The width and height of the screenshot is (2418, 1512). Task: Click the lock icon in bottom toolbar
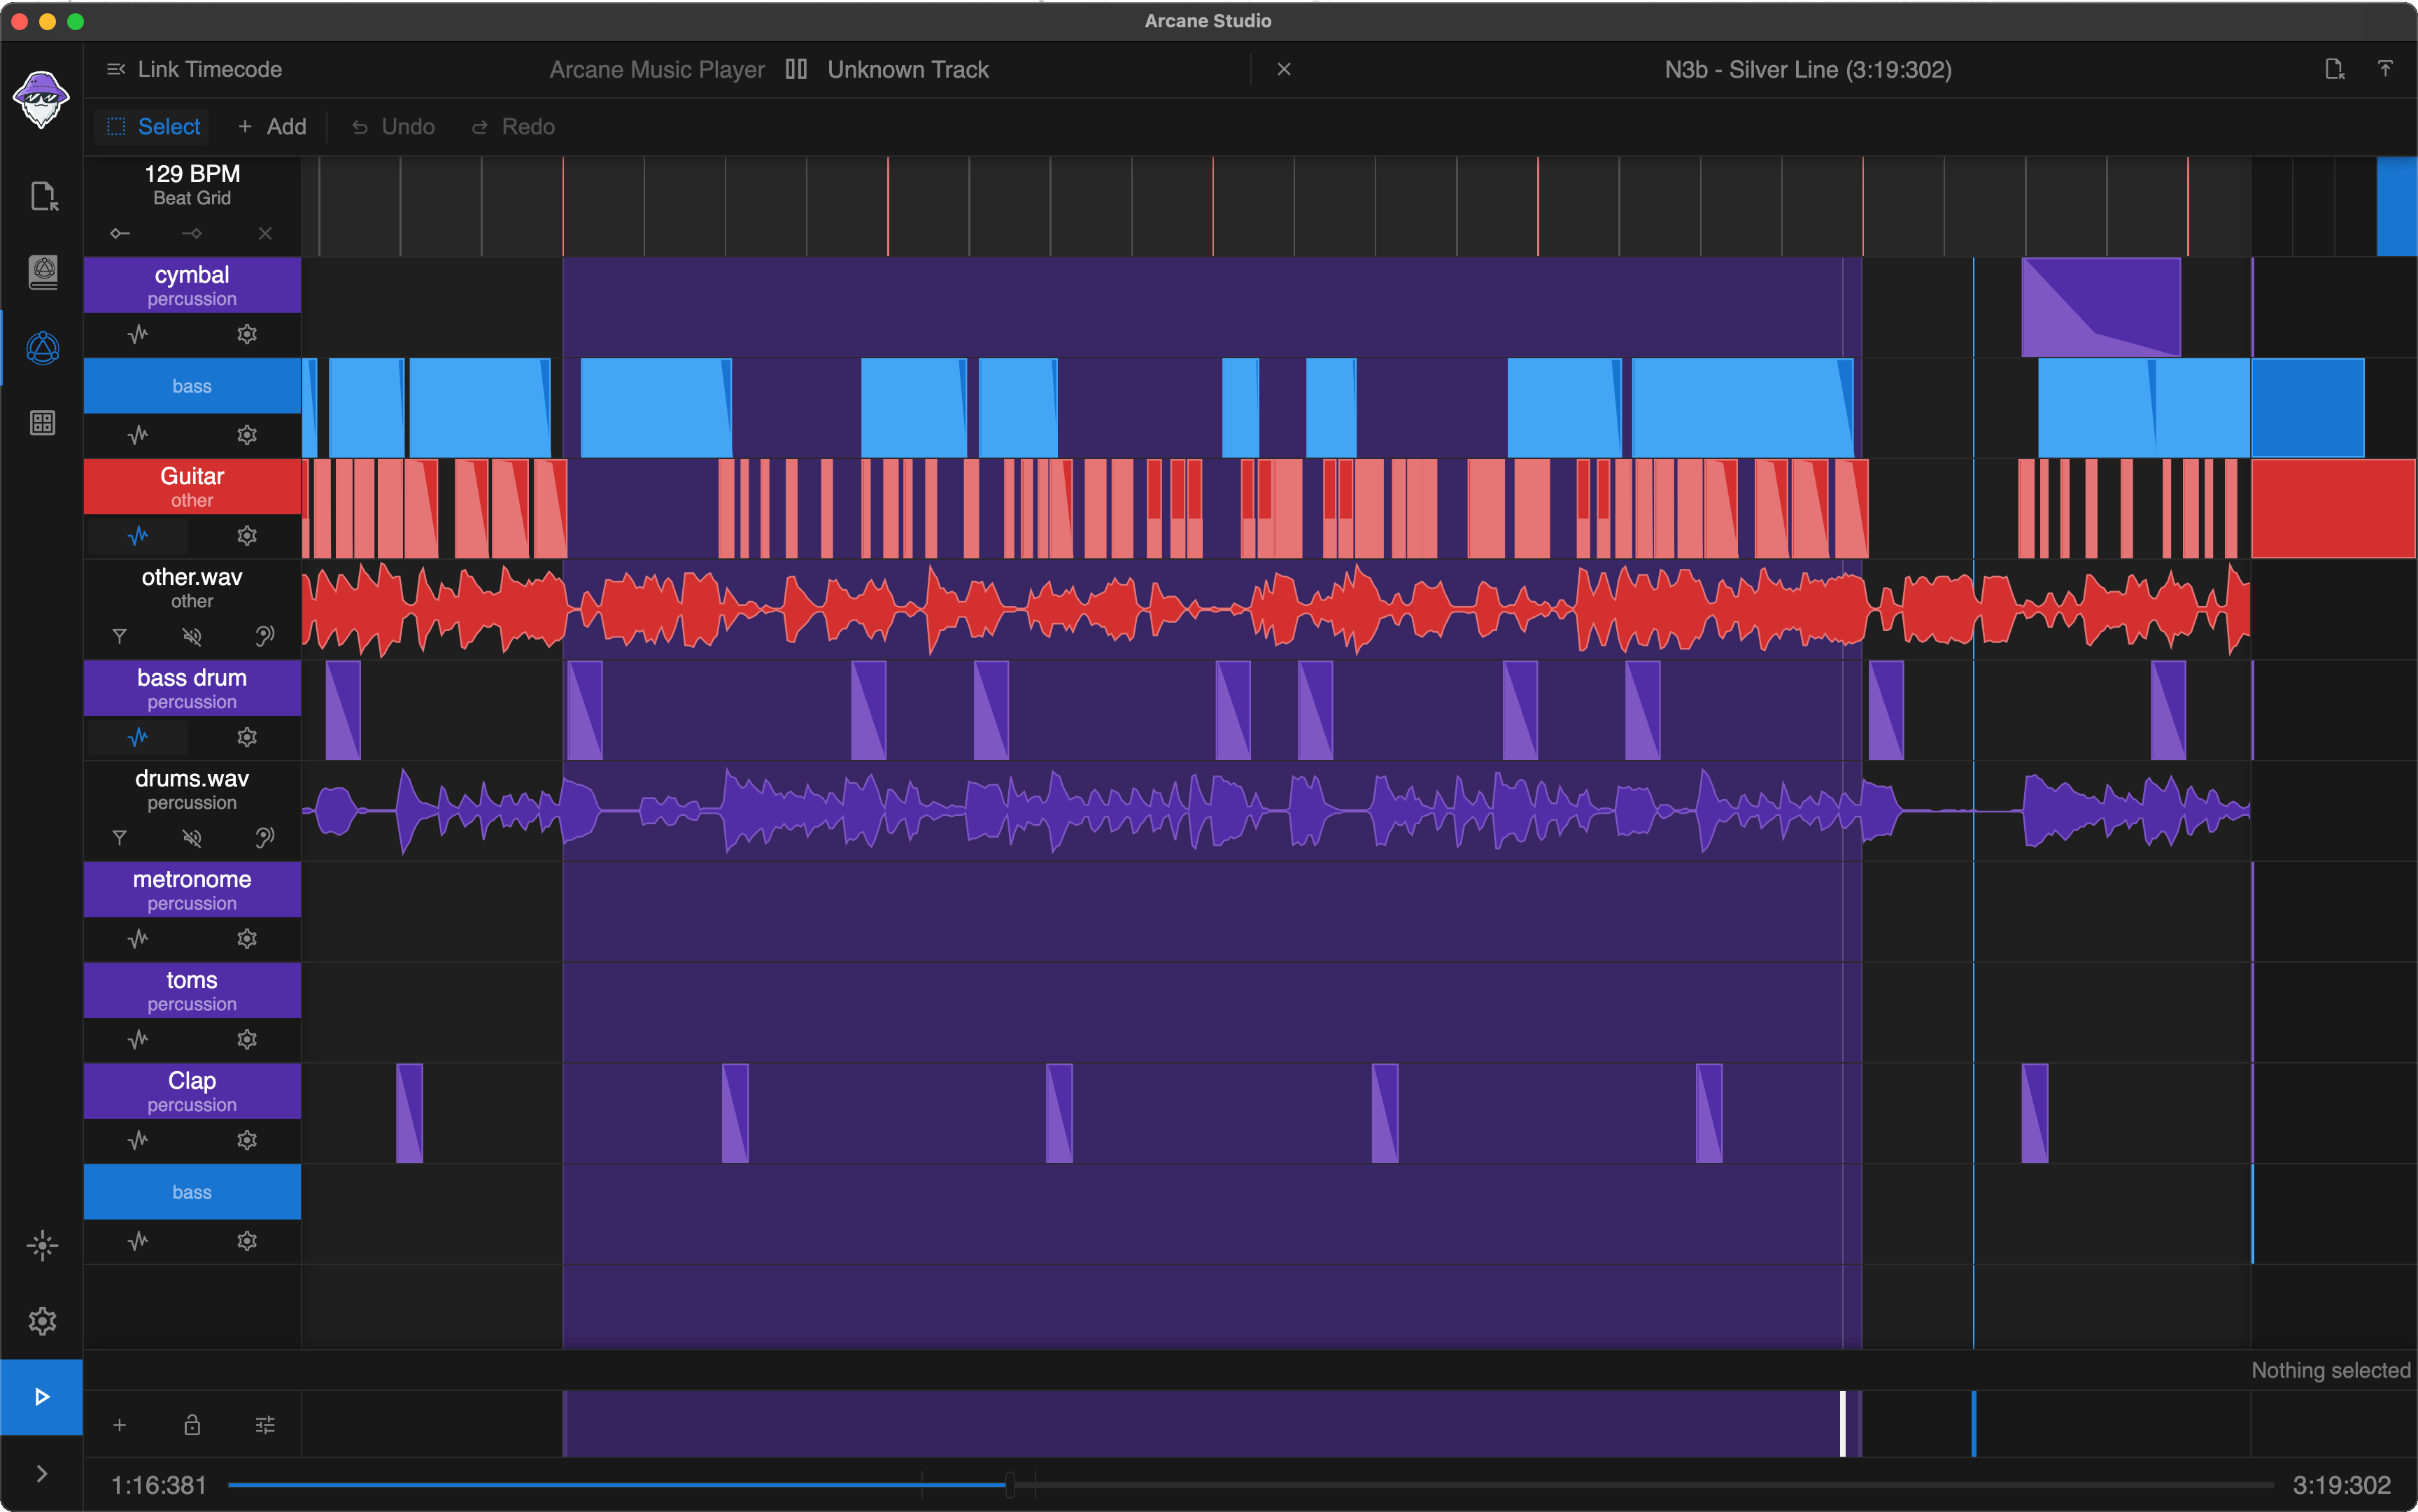tap(192, 1425)
